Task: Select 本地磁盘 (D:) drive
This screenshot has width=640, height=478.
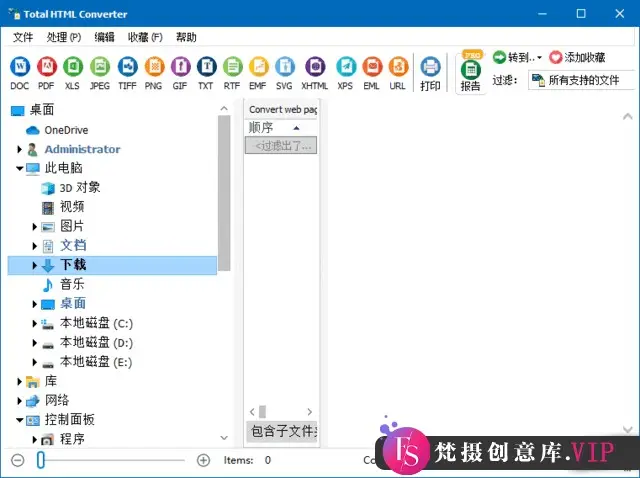Action: (96, 342)
